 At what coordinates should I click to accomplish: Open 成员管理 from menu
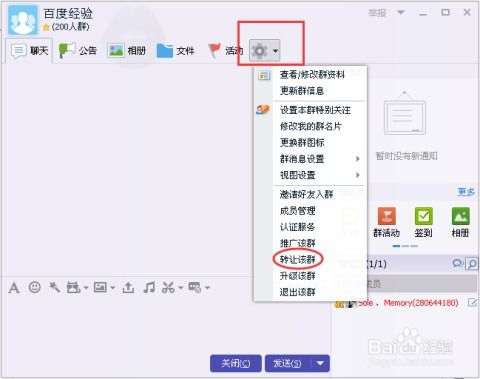click(297, 211)
